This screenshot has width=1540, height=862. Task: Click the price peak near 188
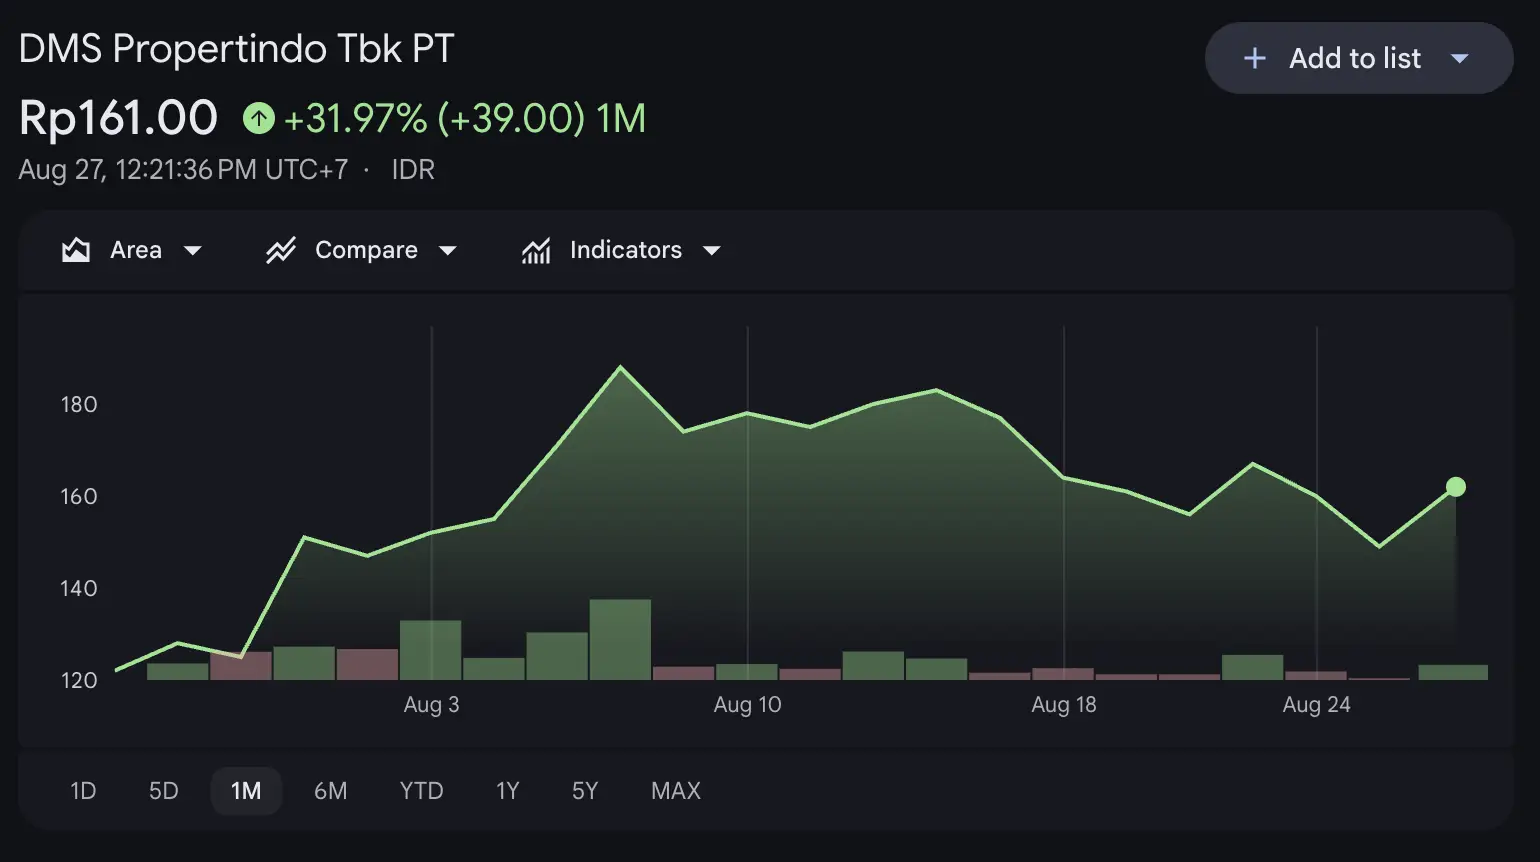click(x=621, y=367)
